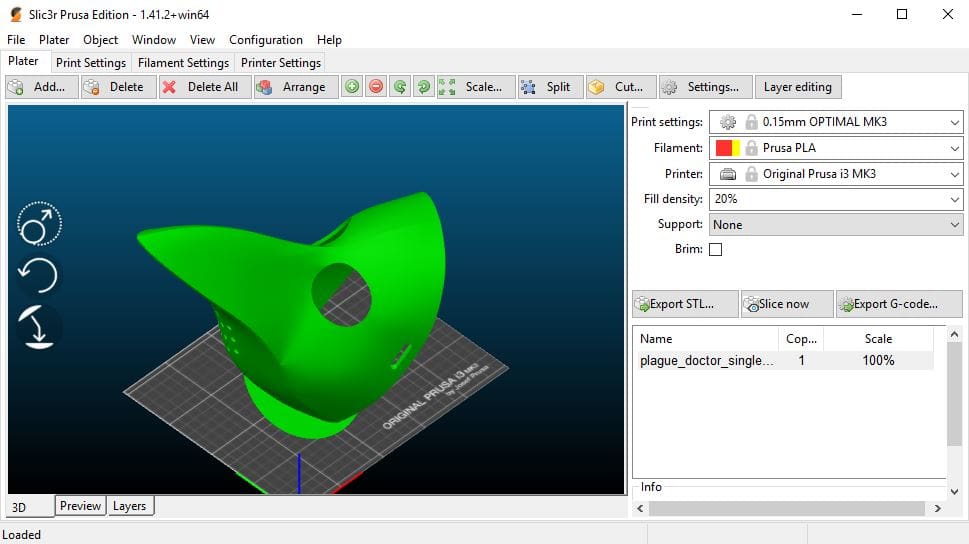Open the Window menu
The height and width of the screenshot is (544, 969).
tap(154, 40)
